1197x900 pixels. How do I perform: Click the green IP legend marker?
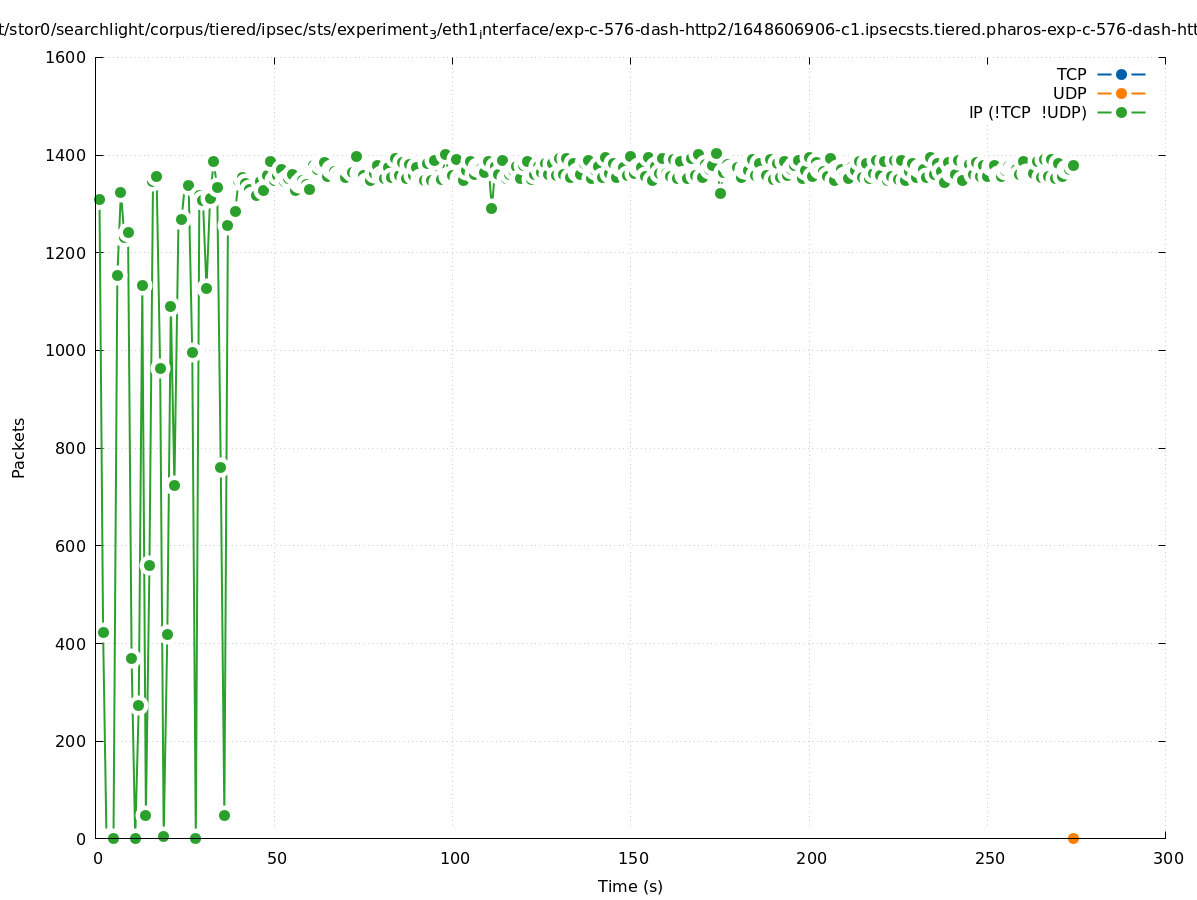(1121, 112)
